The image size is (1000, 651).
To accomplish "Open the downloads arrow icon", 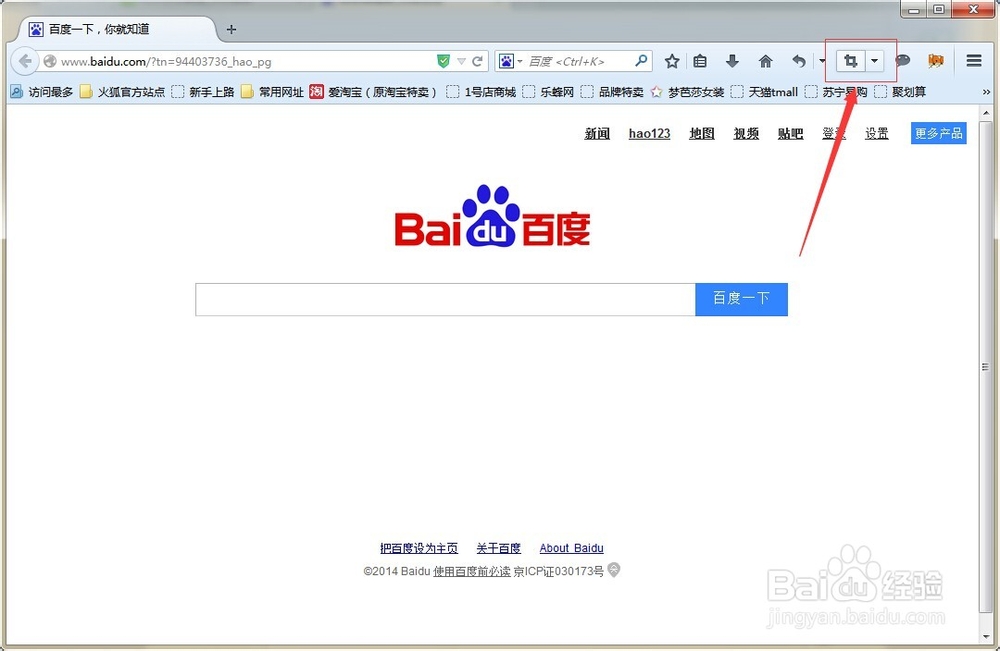I will click(732, 61).
